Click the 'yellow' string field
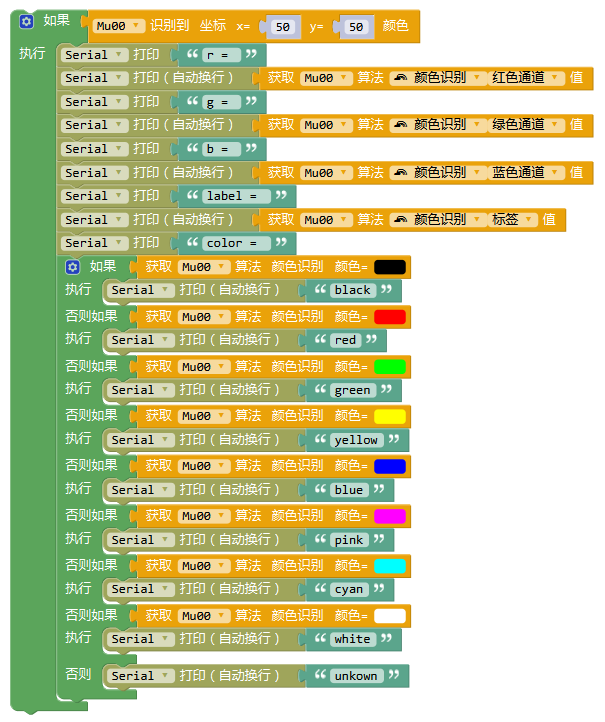The width and height of the screenshot is (605, 722). tap(356, 440)
